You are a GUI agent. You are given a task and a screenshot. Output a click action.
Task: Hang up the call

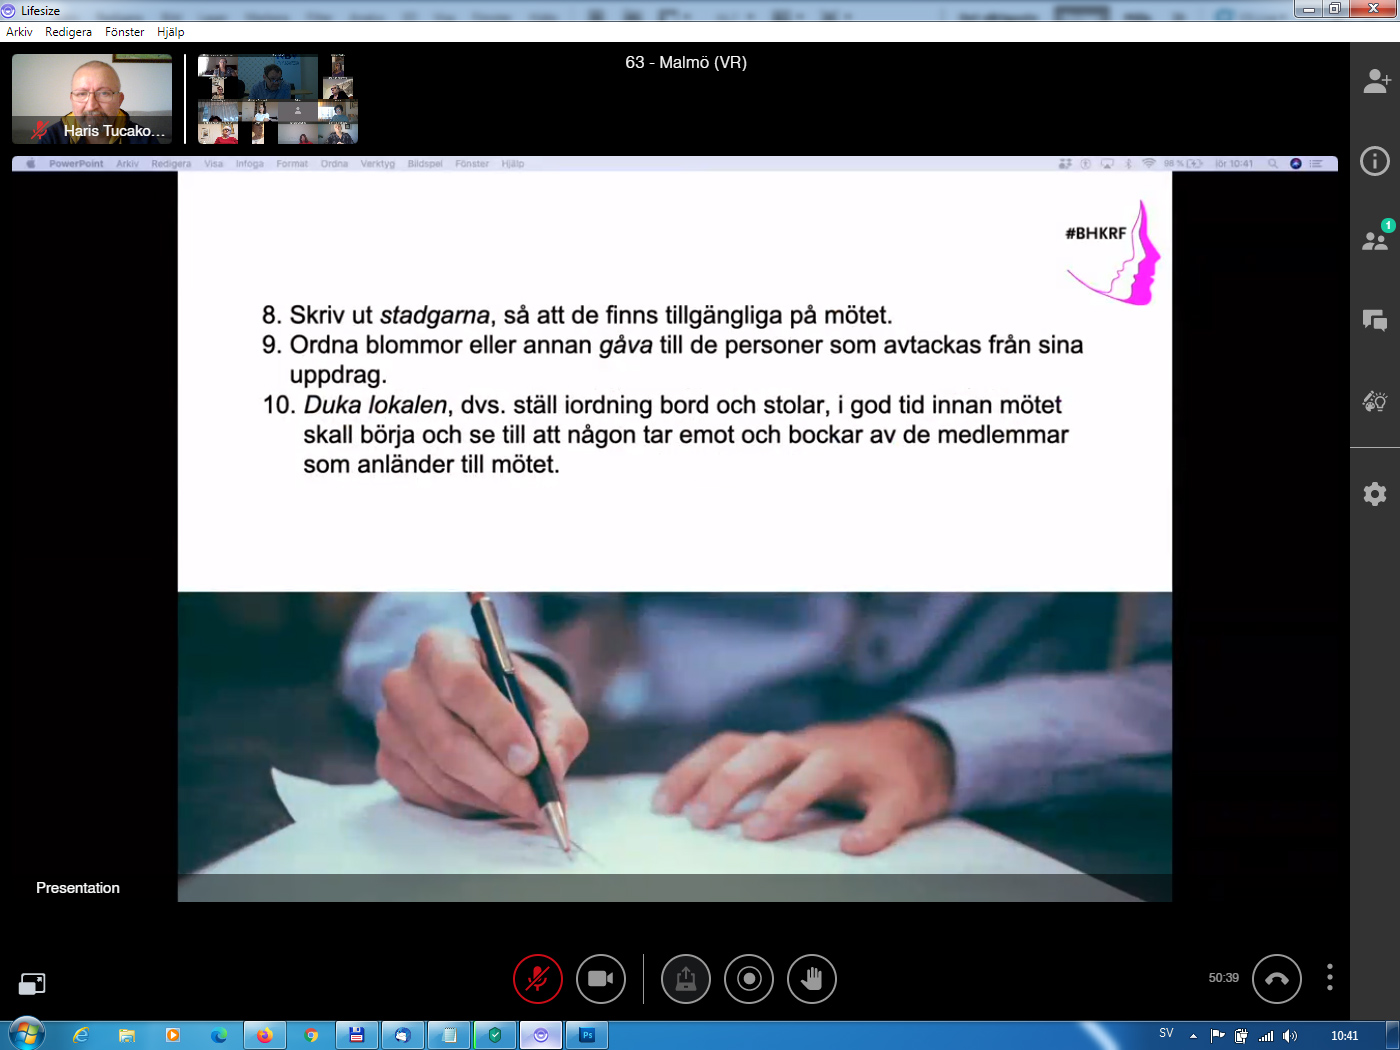[x=1276, y=979]
